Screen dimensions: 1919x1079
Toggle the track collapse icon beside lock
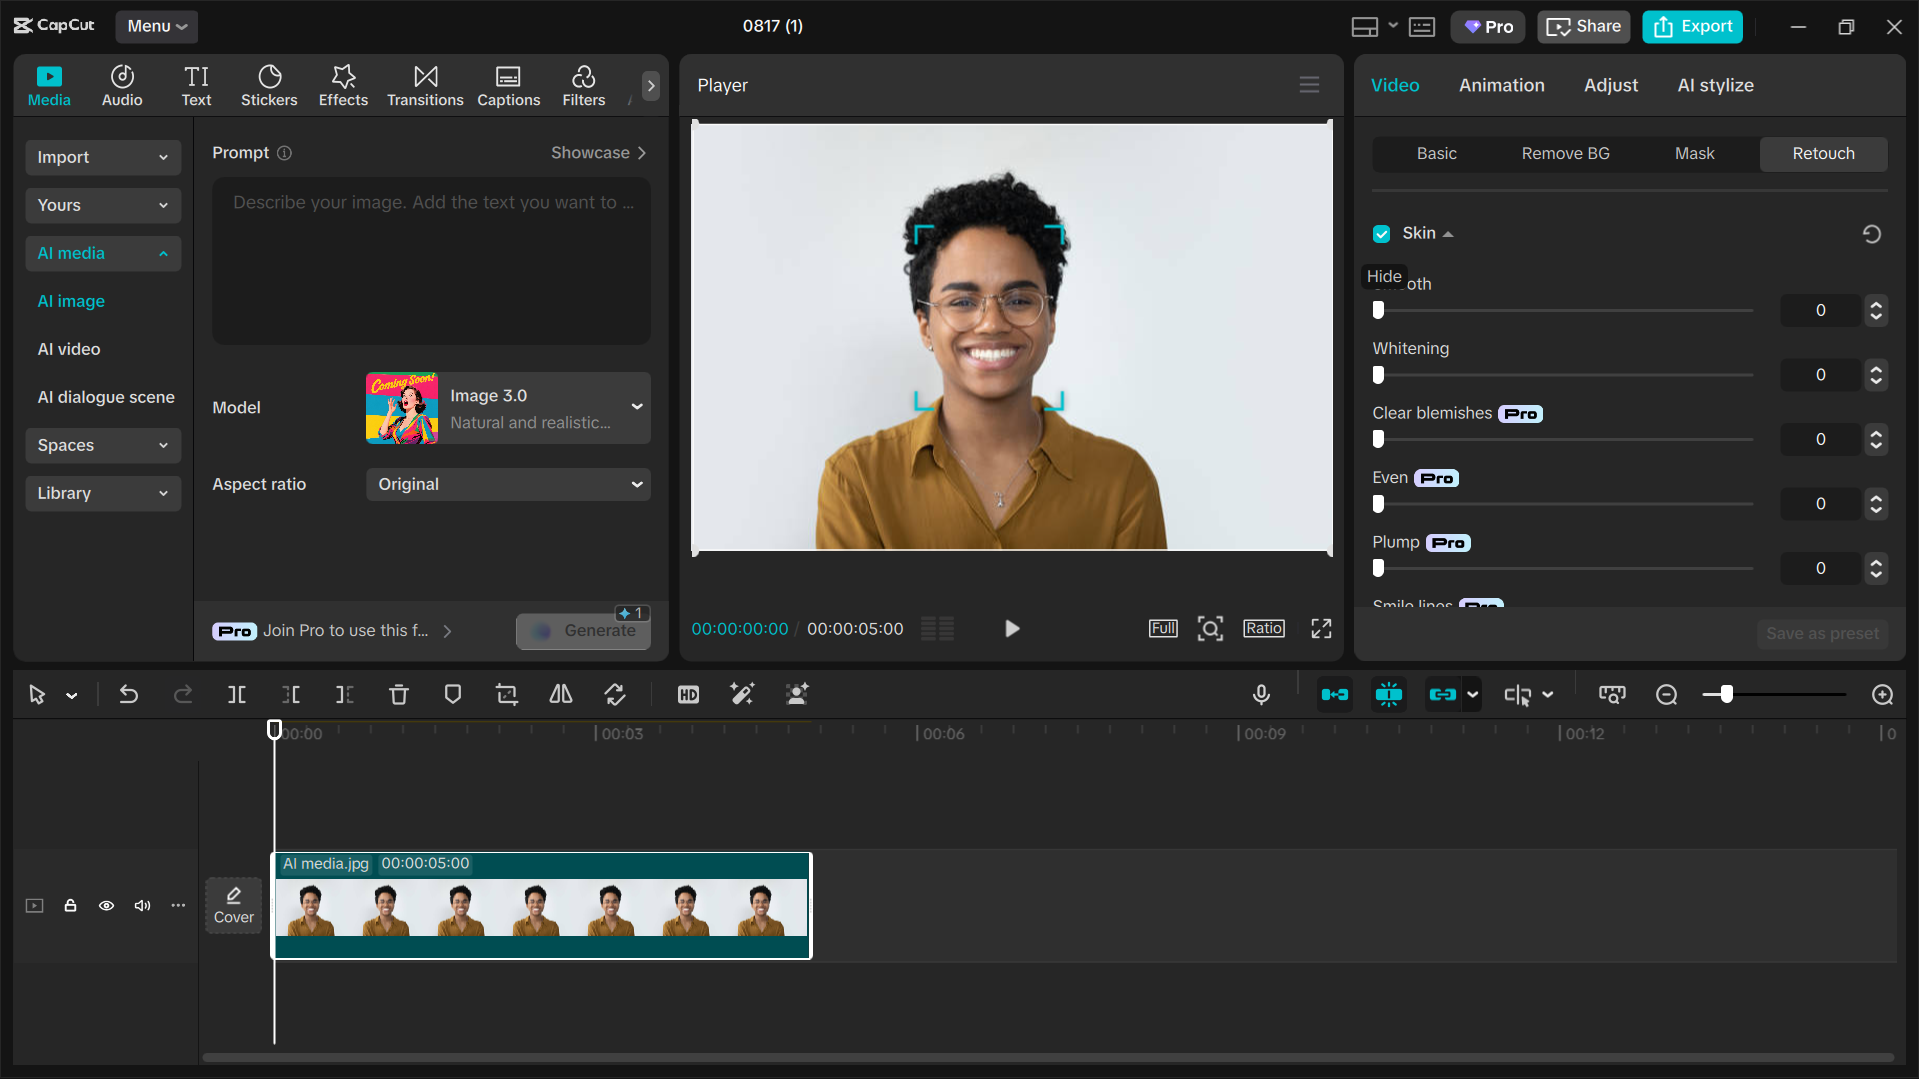[34, 906]
